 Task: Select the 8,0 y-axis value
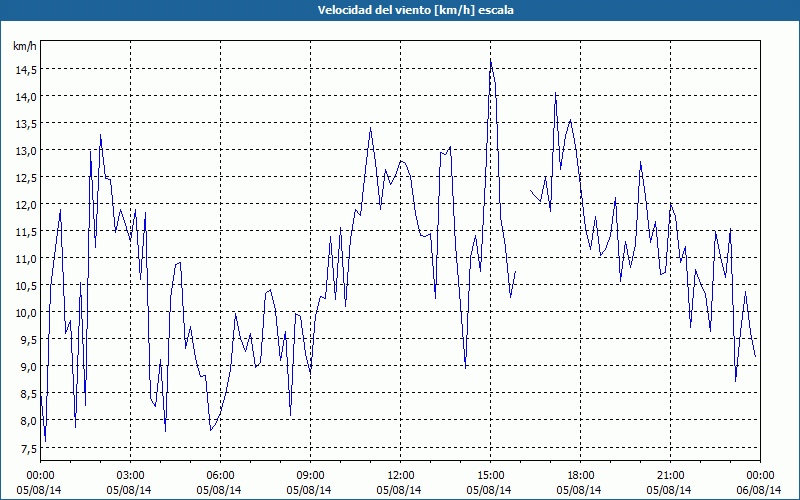click(29, 421)
